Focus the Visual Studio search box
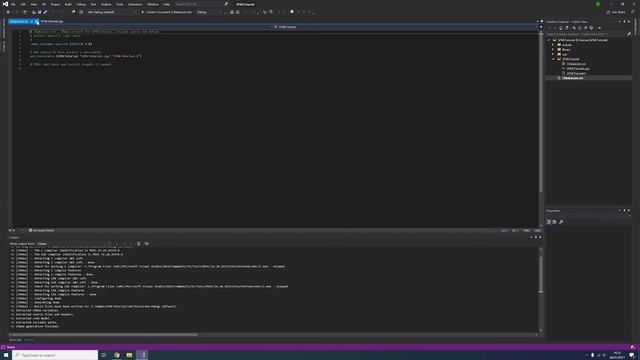The image size is (640, 360). click(202, 4)
